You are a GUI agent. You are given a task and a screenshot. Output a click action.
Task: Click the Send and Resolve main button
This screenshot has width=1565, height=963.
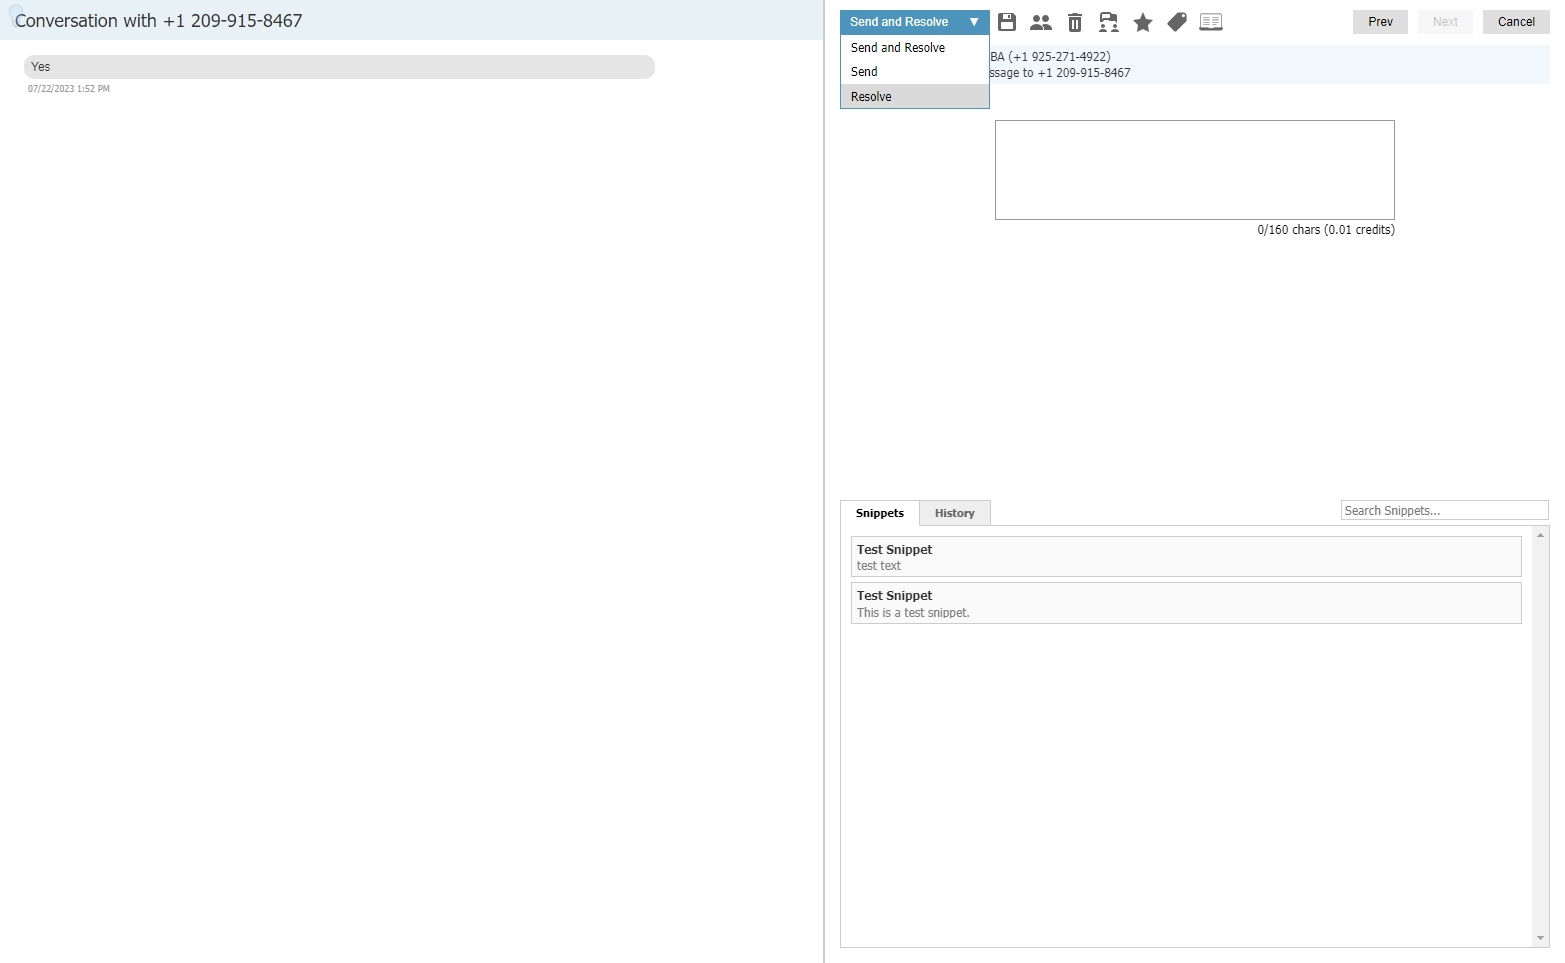coord(900,22)
